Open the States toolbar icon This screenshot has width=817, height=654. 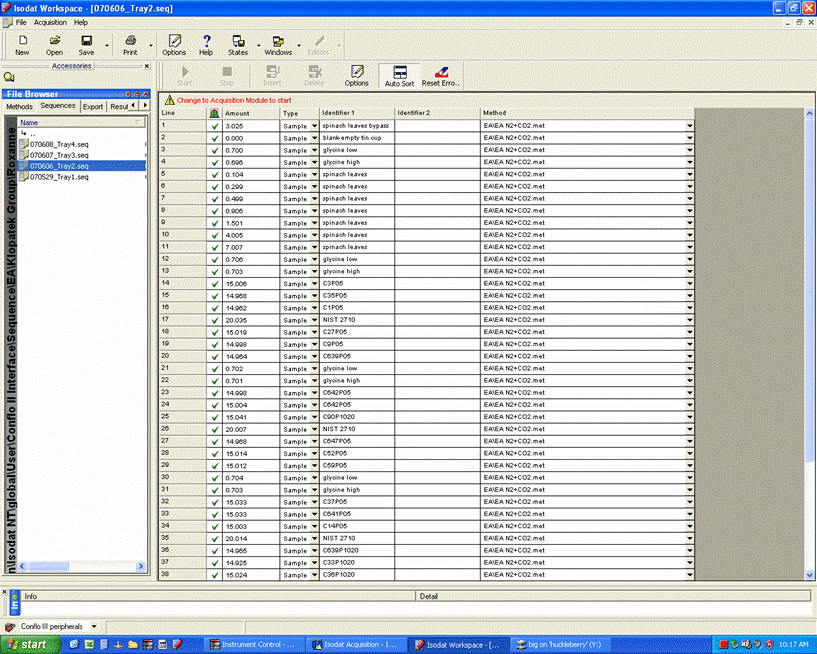pyautogui.click(x=238, y=45)
